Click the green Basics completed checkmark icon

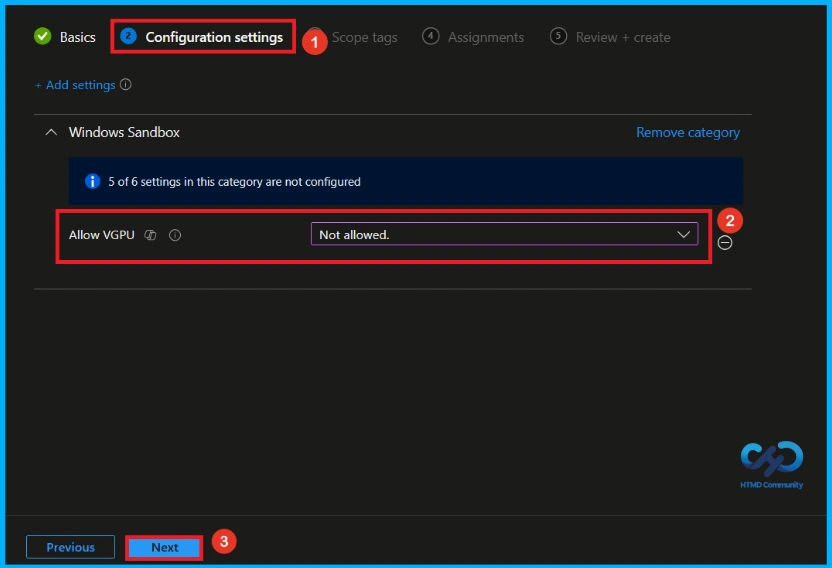click(x=42, y=37)
